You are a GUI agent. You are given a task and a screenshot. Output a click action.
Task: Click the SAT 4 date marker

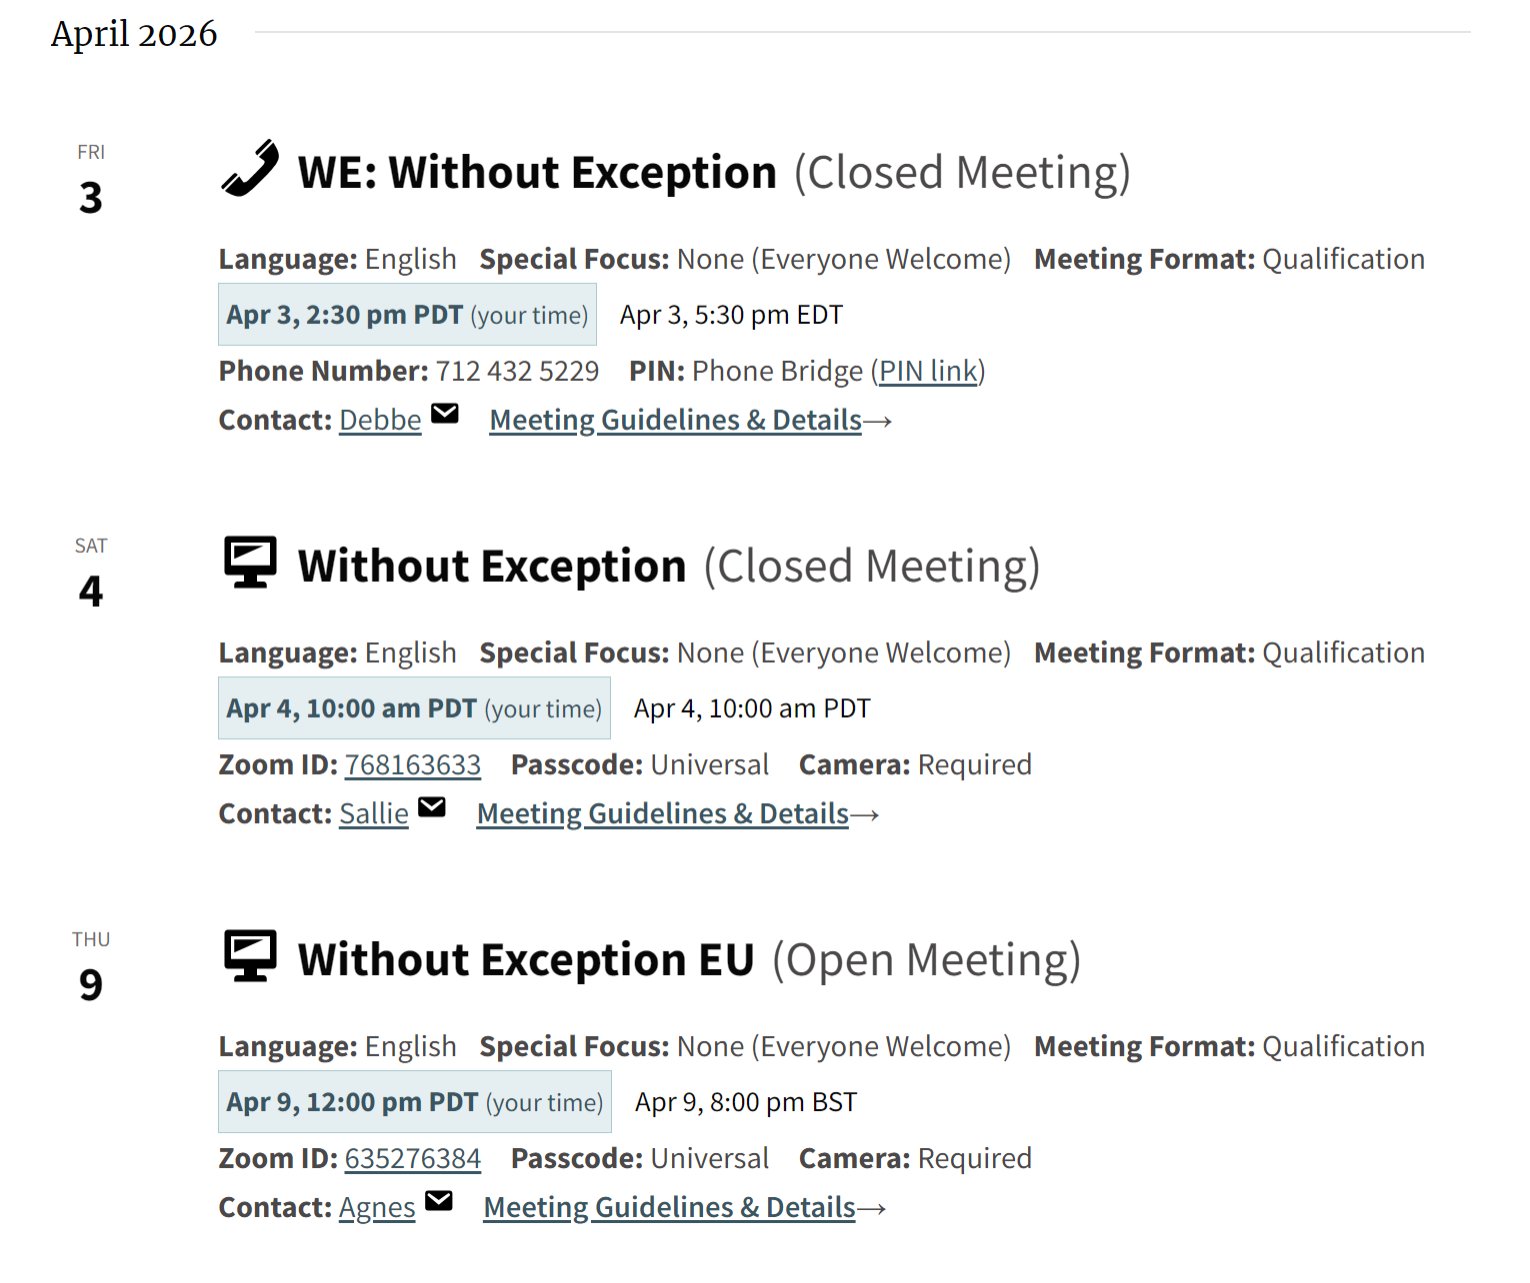(x=91, y=570)
